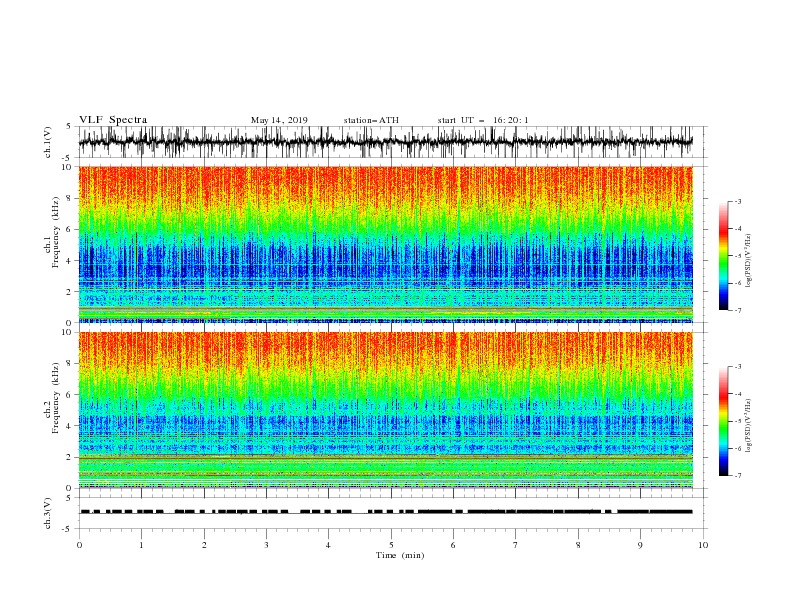Click time-axis tick label "3" under ch.3

266,545
